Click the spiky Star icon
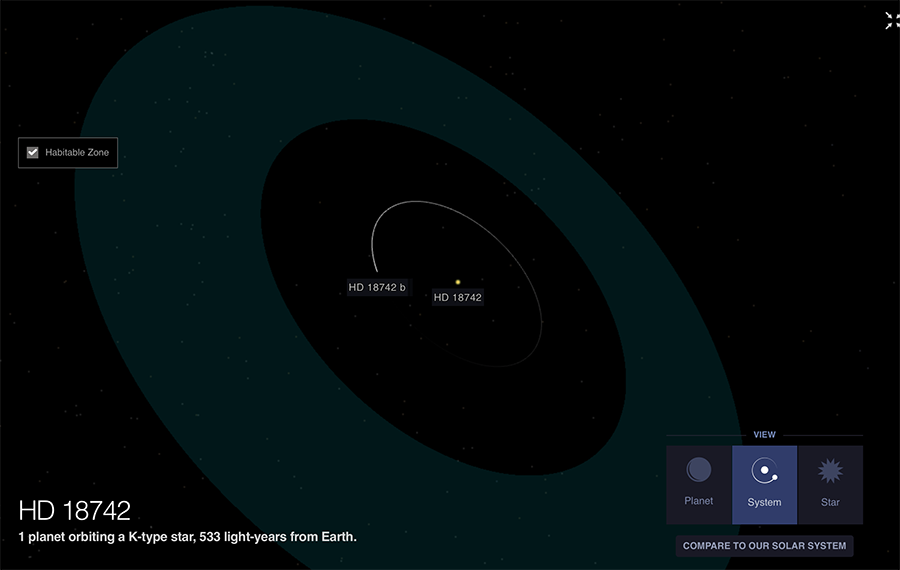900x570 pixels. tap(830, 471)
